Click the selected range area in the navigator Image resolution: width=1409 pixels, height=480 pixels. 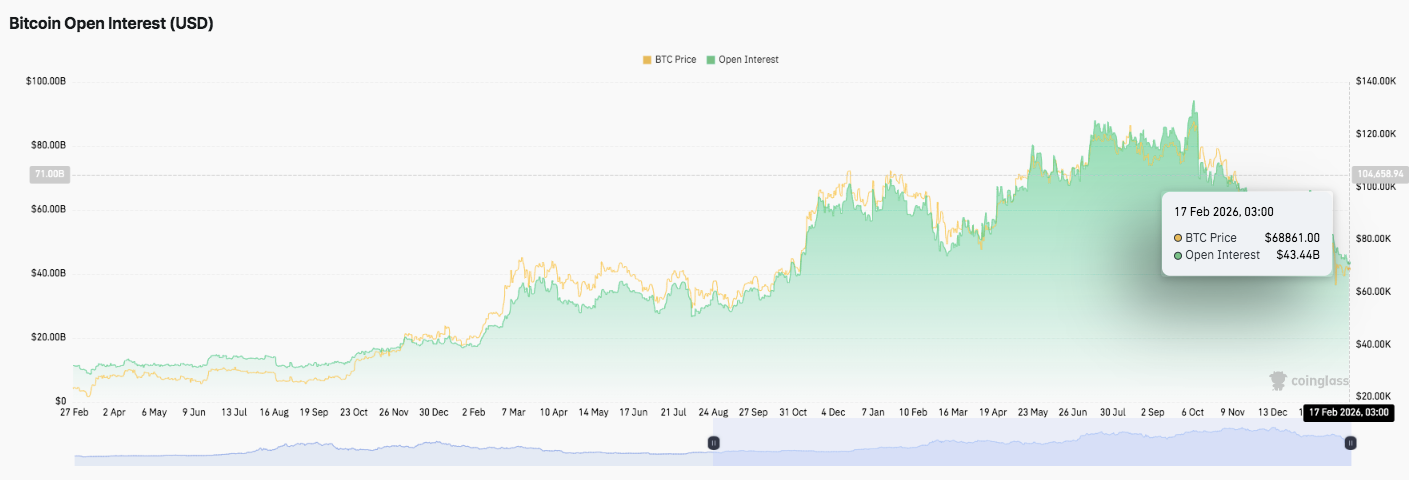point(1030,442)
